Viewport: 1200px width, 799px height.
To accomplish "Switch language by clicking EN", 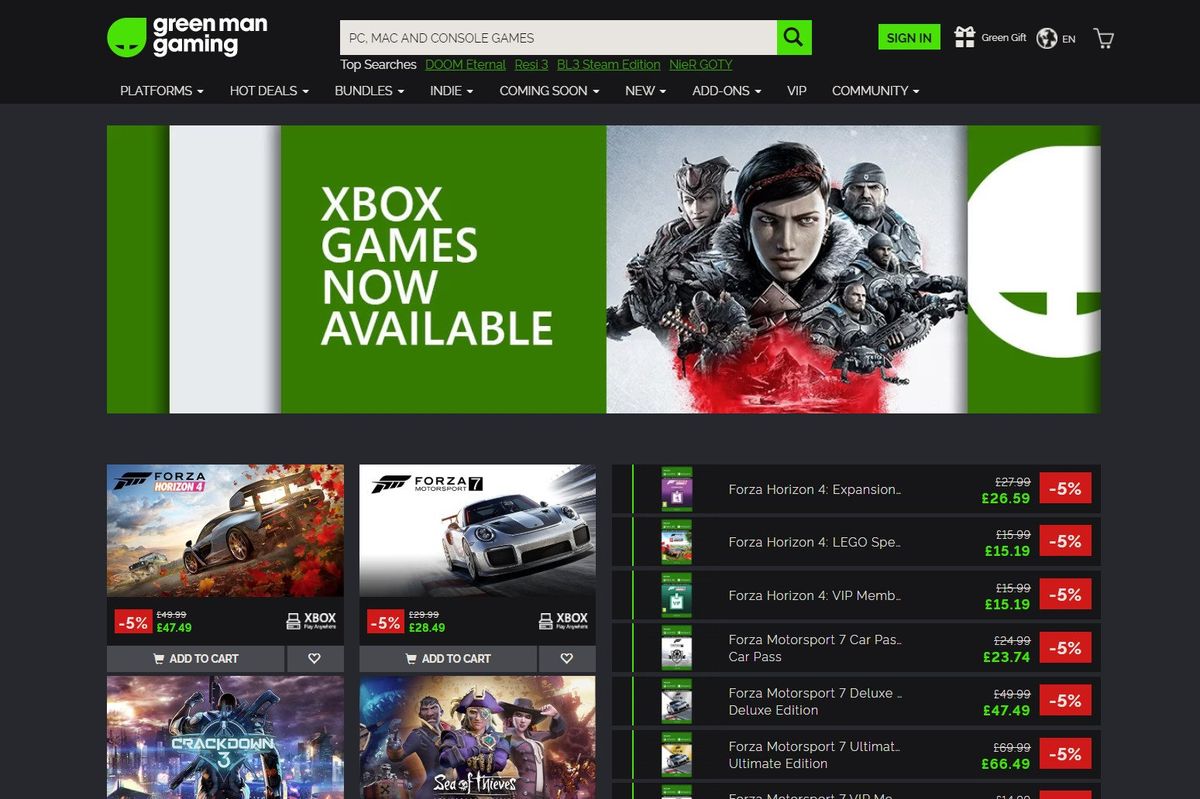I will [x=1069, y=39].
